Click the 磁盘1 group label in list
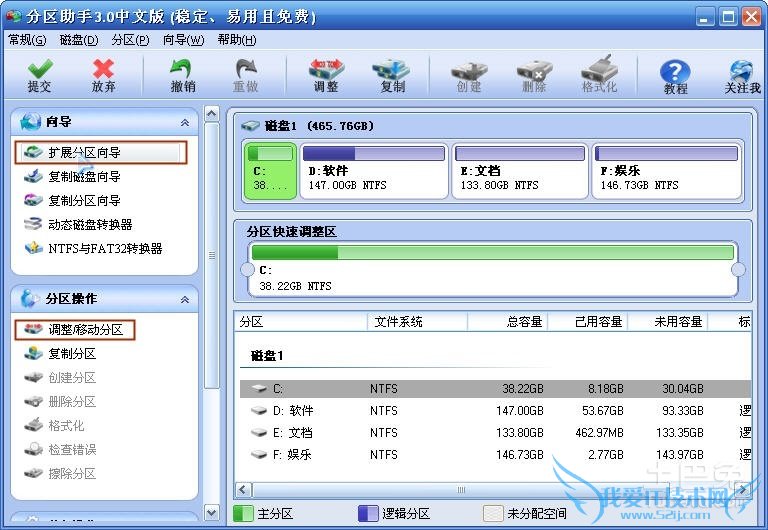768x530 pixels. pos(267,356)
